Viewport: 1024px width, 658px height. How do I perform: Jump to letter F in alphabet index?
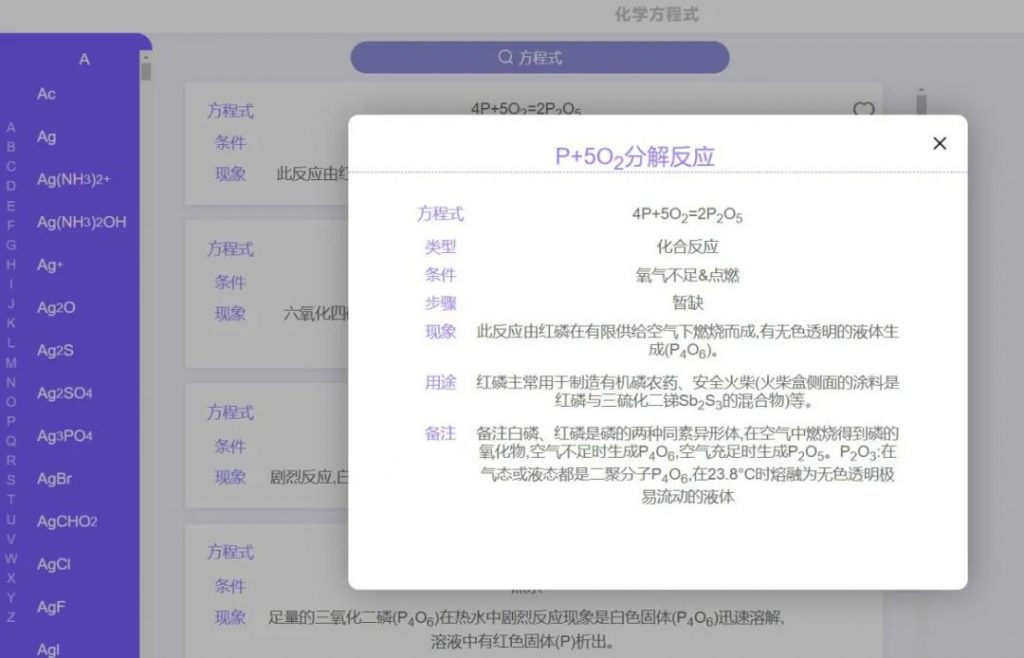(11, 225)
